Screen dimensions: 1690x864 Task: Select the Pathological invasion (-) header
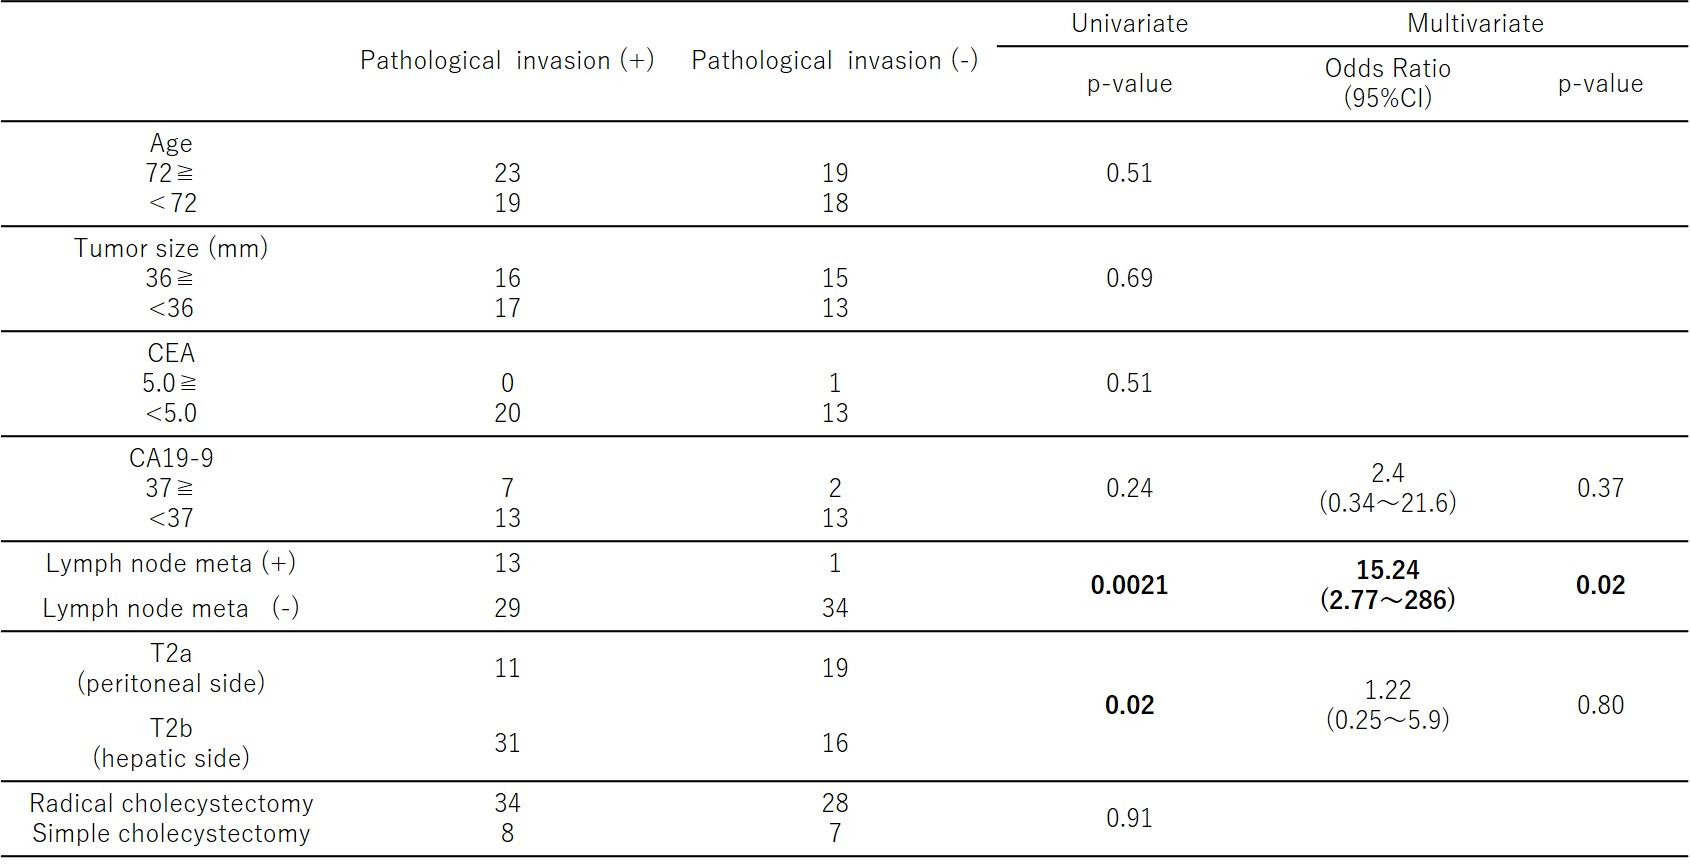click(x=834, y=61)
